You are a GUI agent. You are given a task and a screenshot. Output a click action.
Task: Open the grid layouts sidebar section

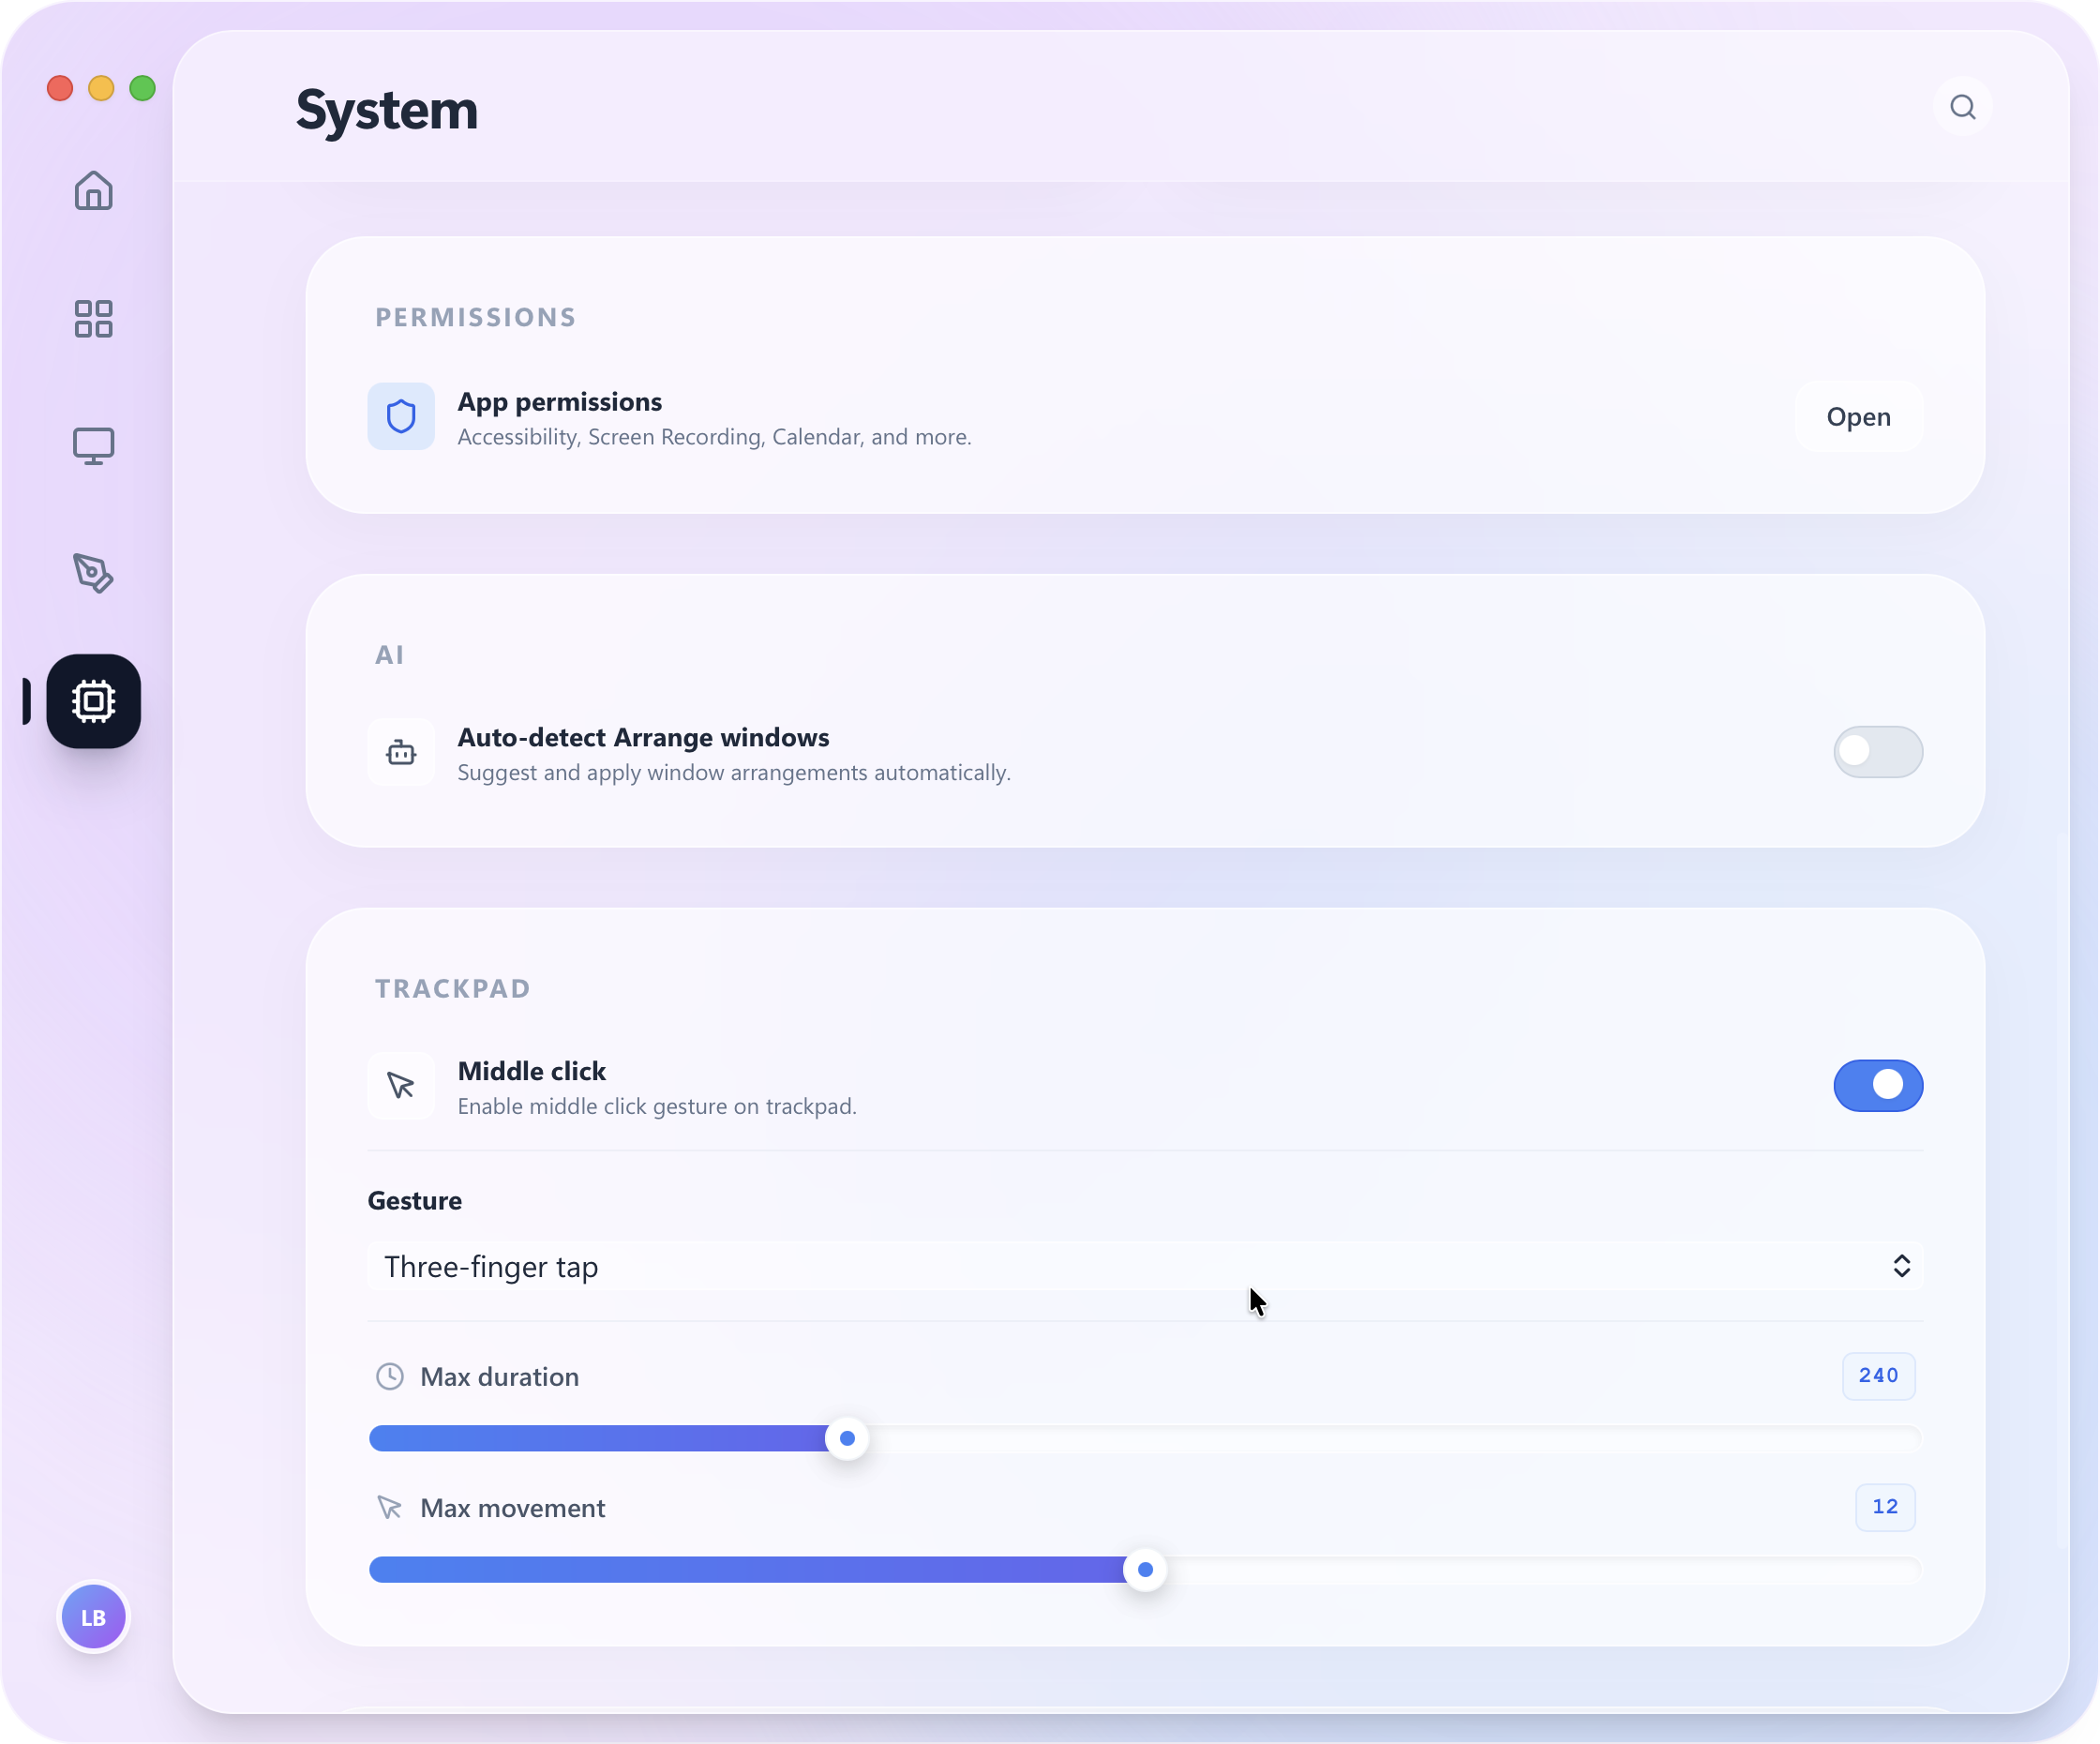(93, 319)
